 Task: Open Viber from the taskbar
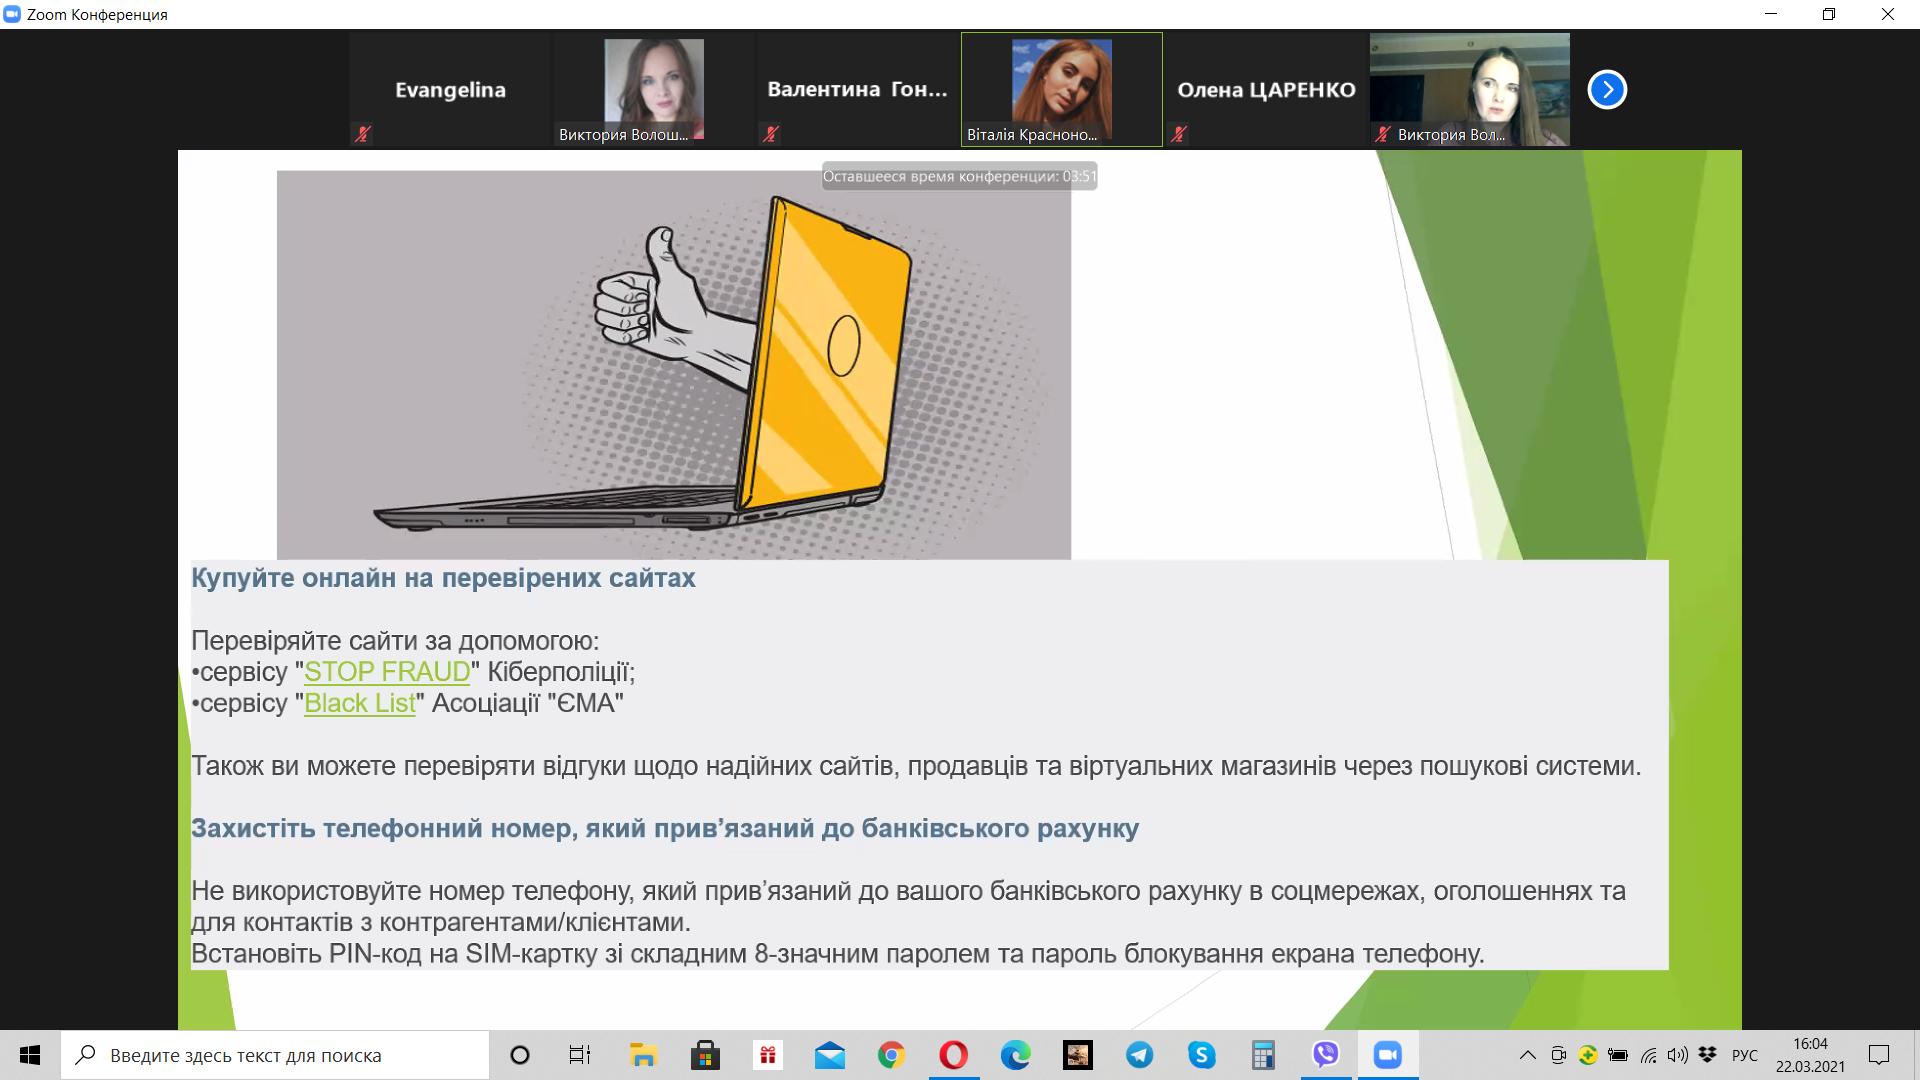(1325, 1055)
